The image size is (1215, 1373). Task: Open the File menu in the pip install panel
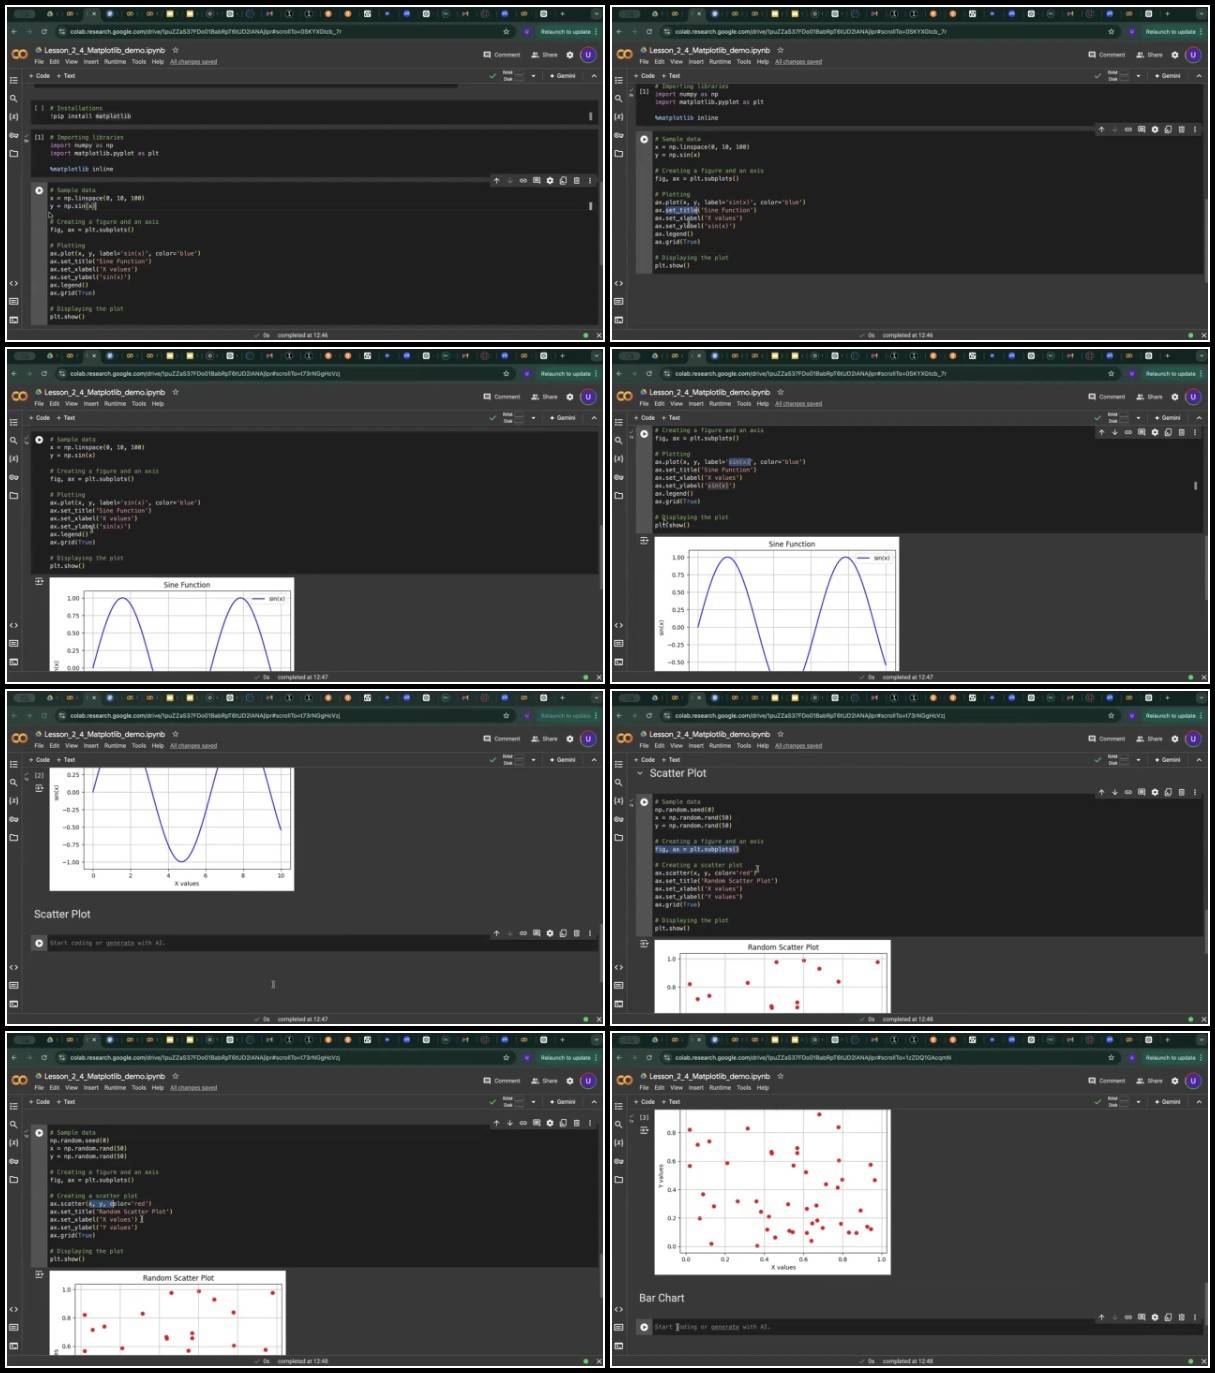(39, 62)
